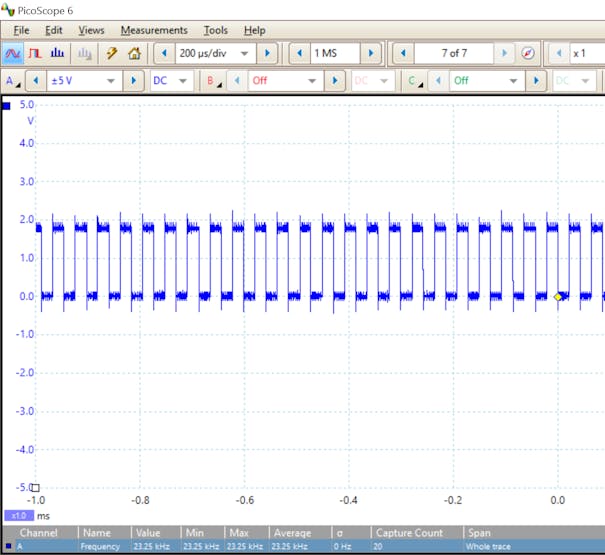This screenshot has width=605, height=555.
Task: Open the 200 µs/div timebase dropdown
Action: click(244, 53)
